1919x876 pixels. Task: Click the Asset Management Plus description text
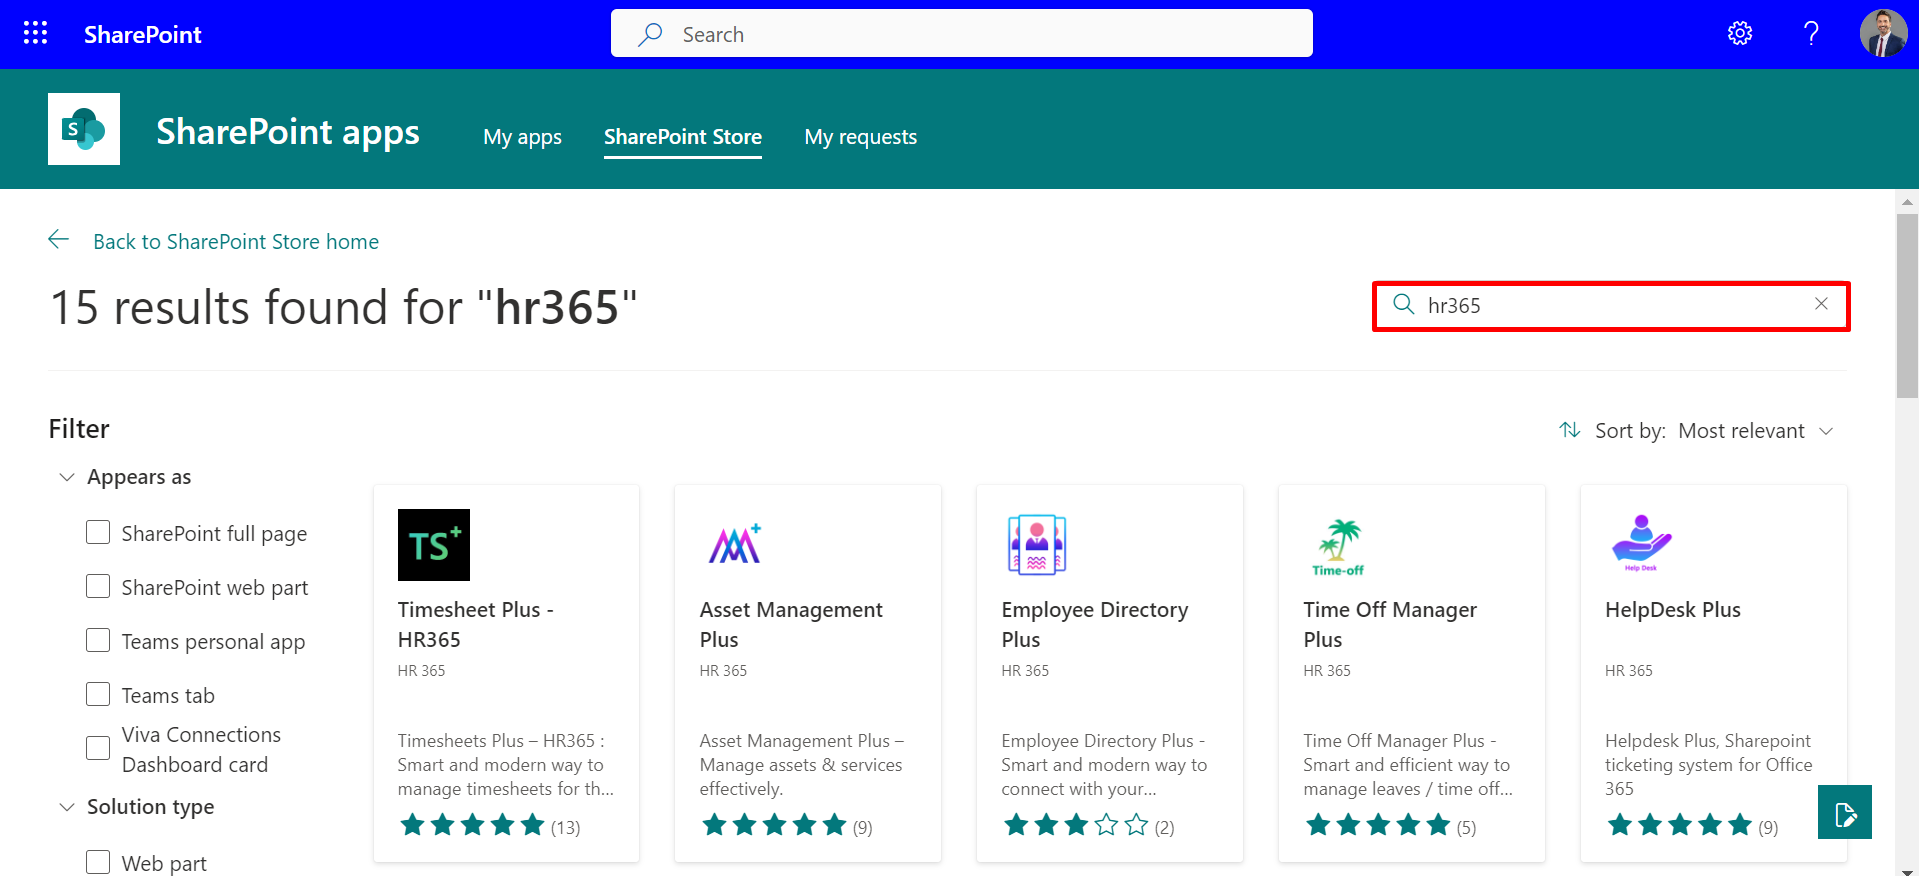801,765
